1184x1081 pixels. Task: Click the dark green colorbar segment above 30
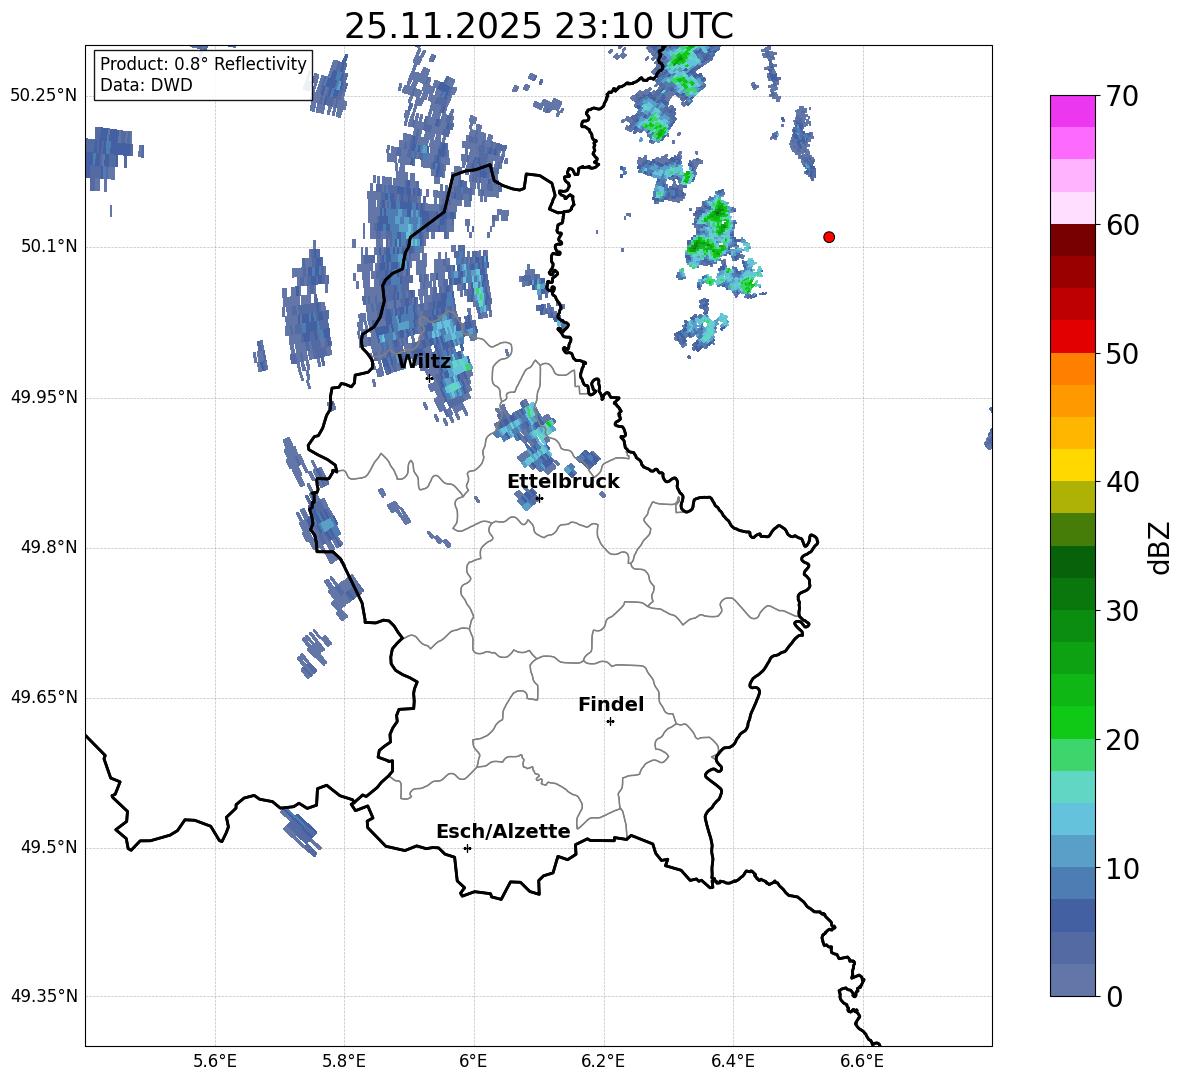[1072, 594]
